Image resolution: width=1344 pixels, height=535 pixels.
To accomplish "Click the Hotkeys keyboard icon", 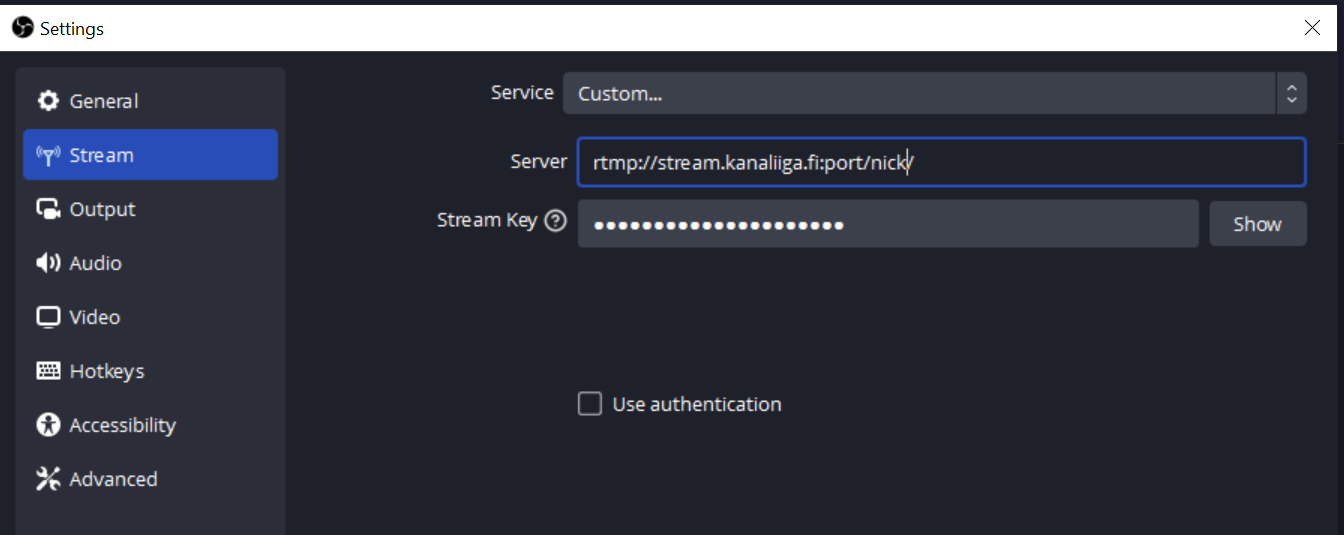I will coord(48,371).
